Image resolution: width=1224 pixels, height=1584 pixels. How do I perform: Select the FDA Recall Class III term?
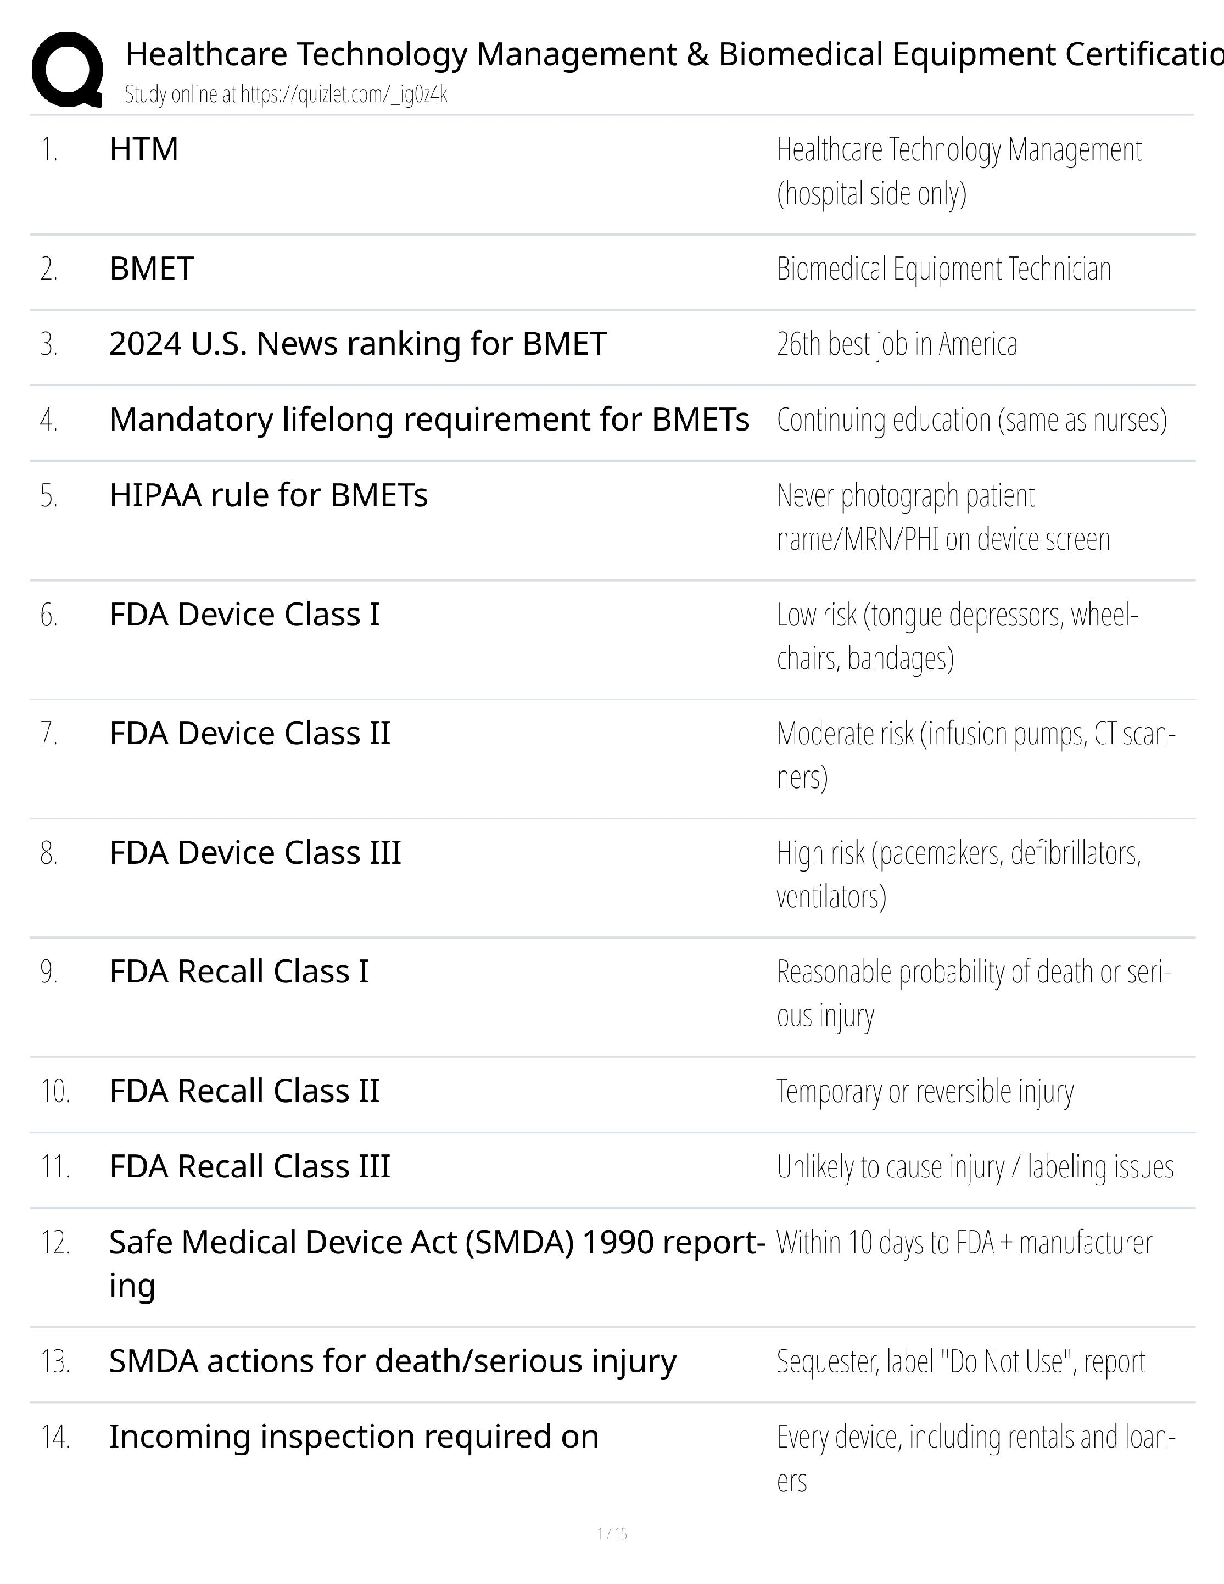click(250, 1166)
